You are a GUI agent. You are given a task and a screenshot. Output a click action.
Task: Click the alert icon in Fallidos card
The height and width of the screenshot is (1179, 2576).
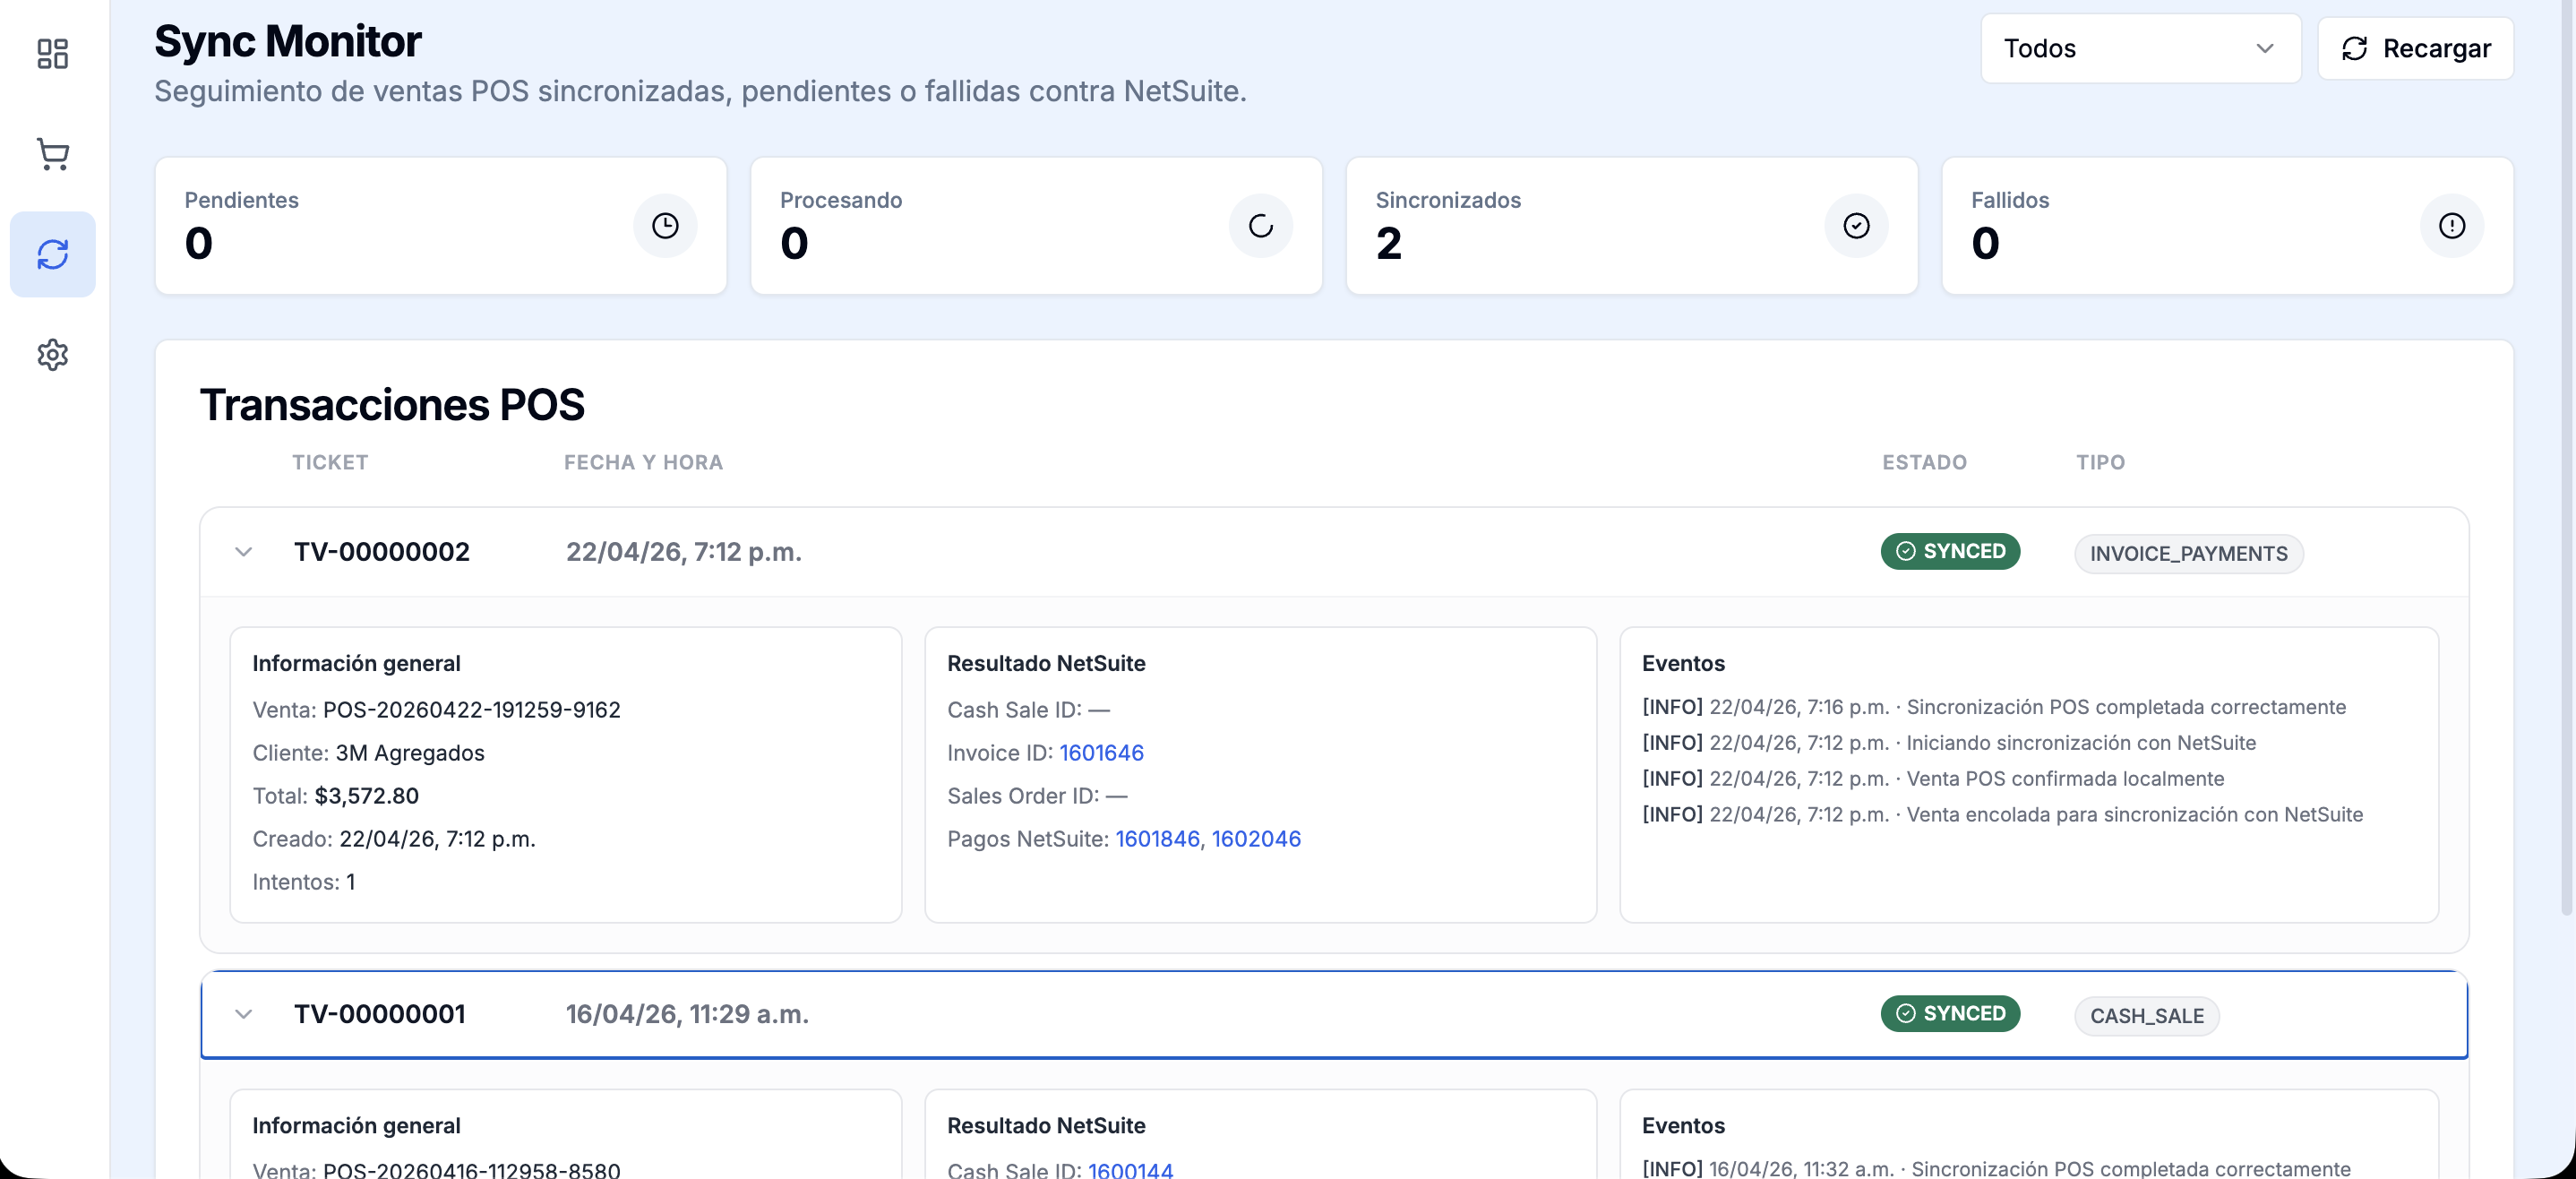pyautogui.click(x=2451, y=225)
